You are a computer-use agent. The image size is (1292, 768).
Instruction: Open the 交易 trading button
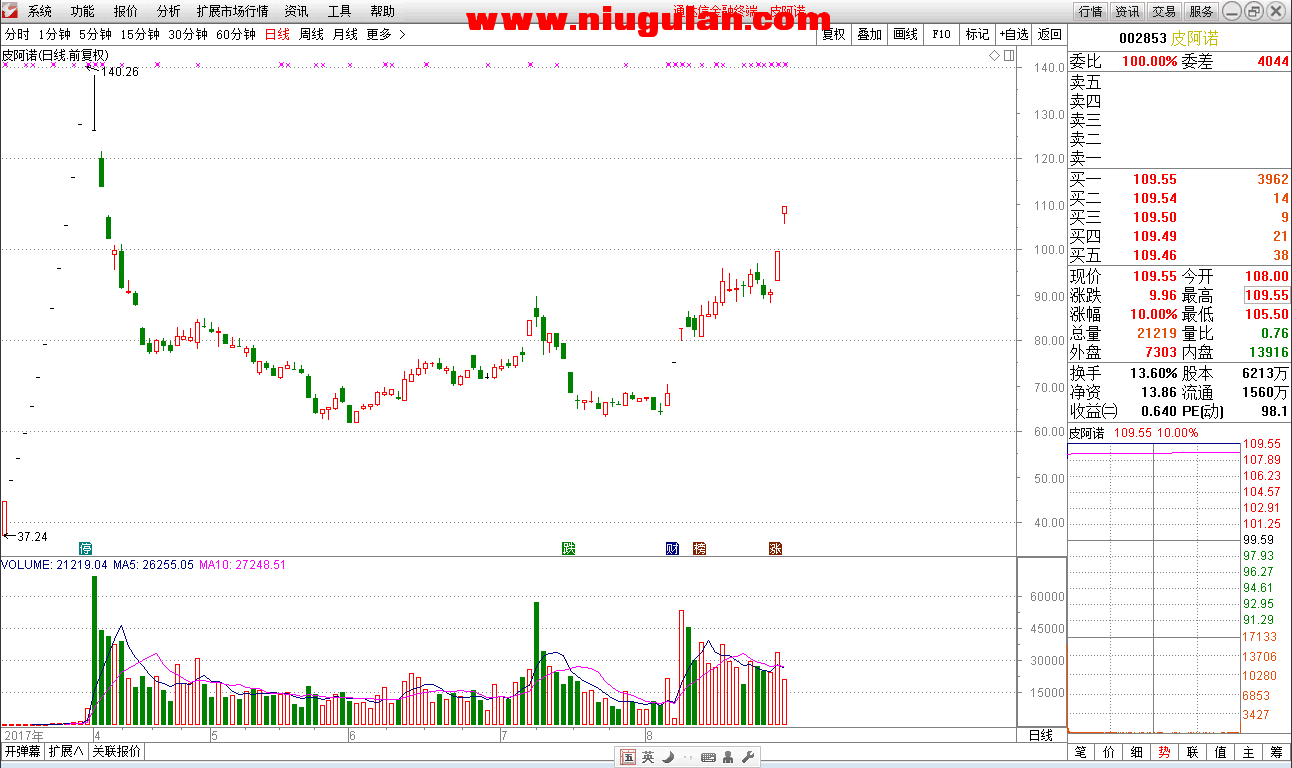point(1164,12)
